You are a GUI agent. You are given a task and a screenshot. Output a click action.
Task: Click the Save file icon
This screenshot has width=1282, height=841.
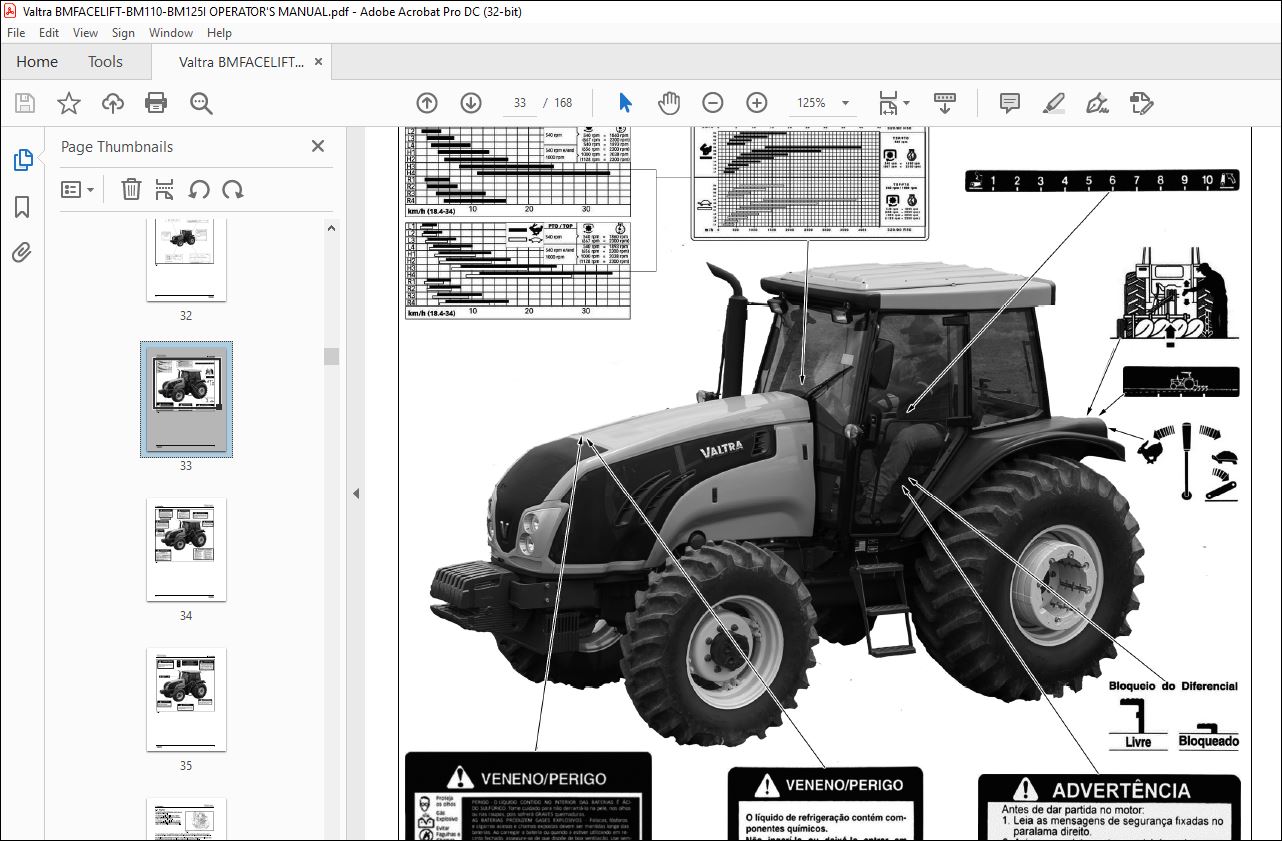pyautogui.click(x=25, y=103)
